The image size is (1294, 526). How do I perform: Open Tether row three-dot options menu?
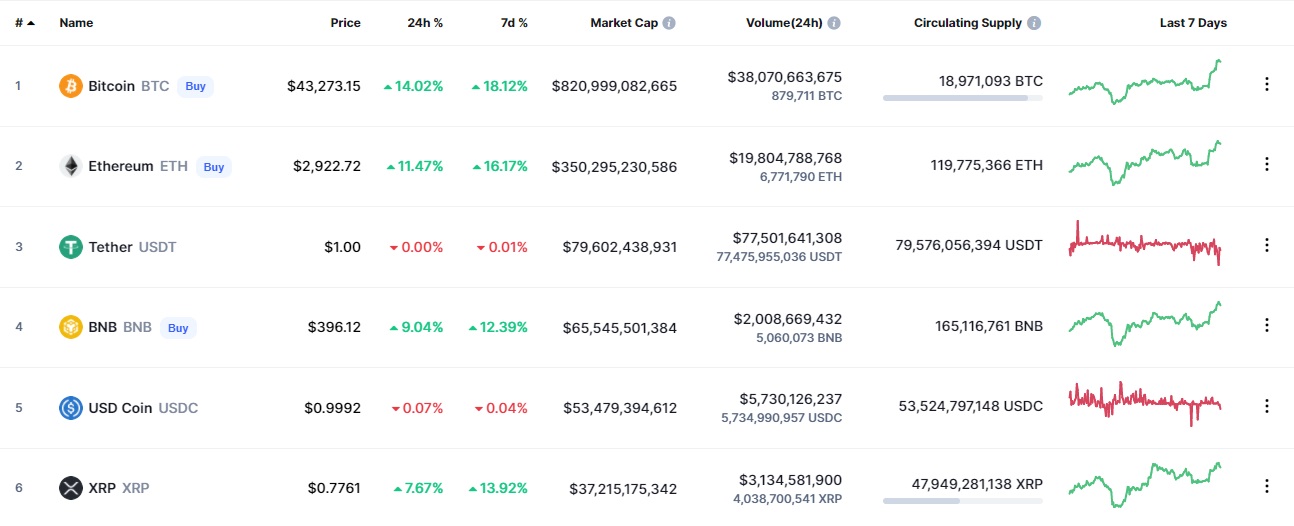click(x=1266, y=245)
